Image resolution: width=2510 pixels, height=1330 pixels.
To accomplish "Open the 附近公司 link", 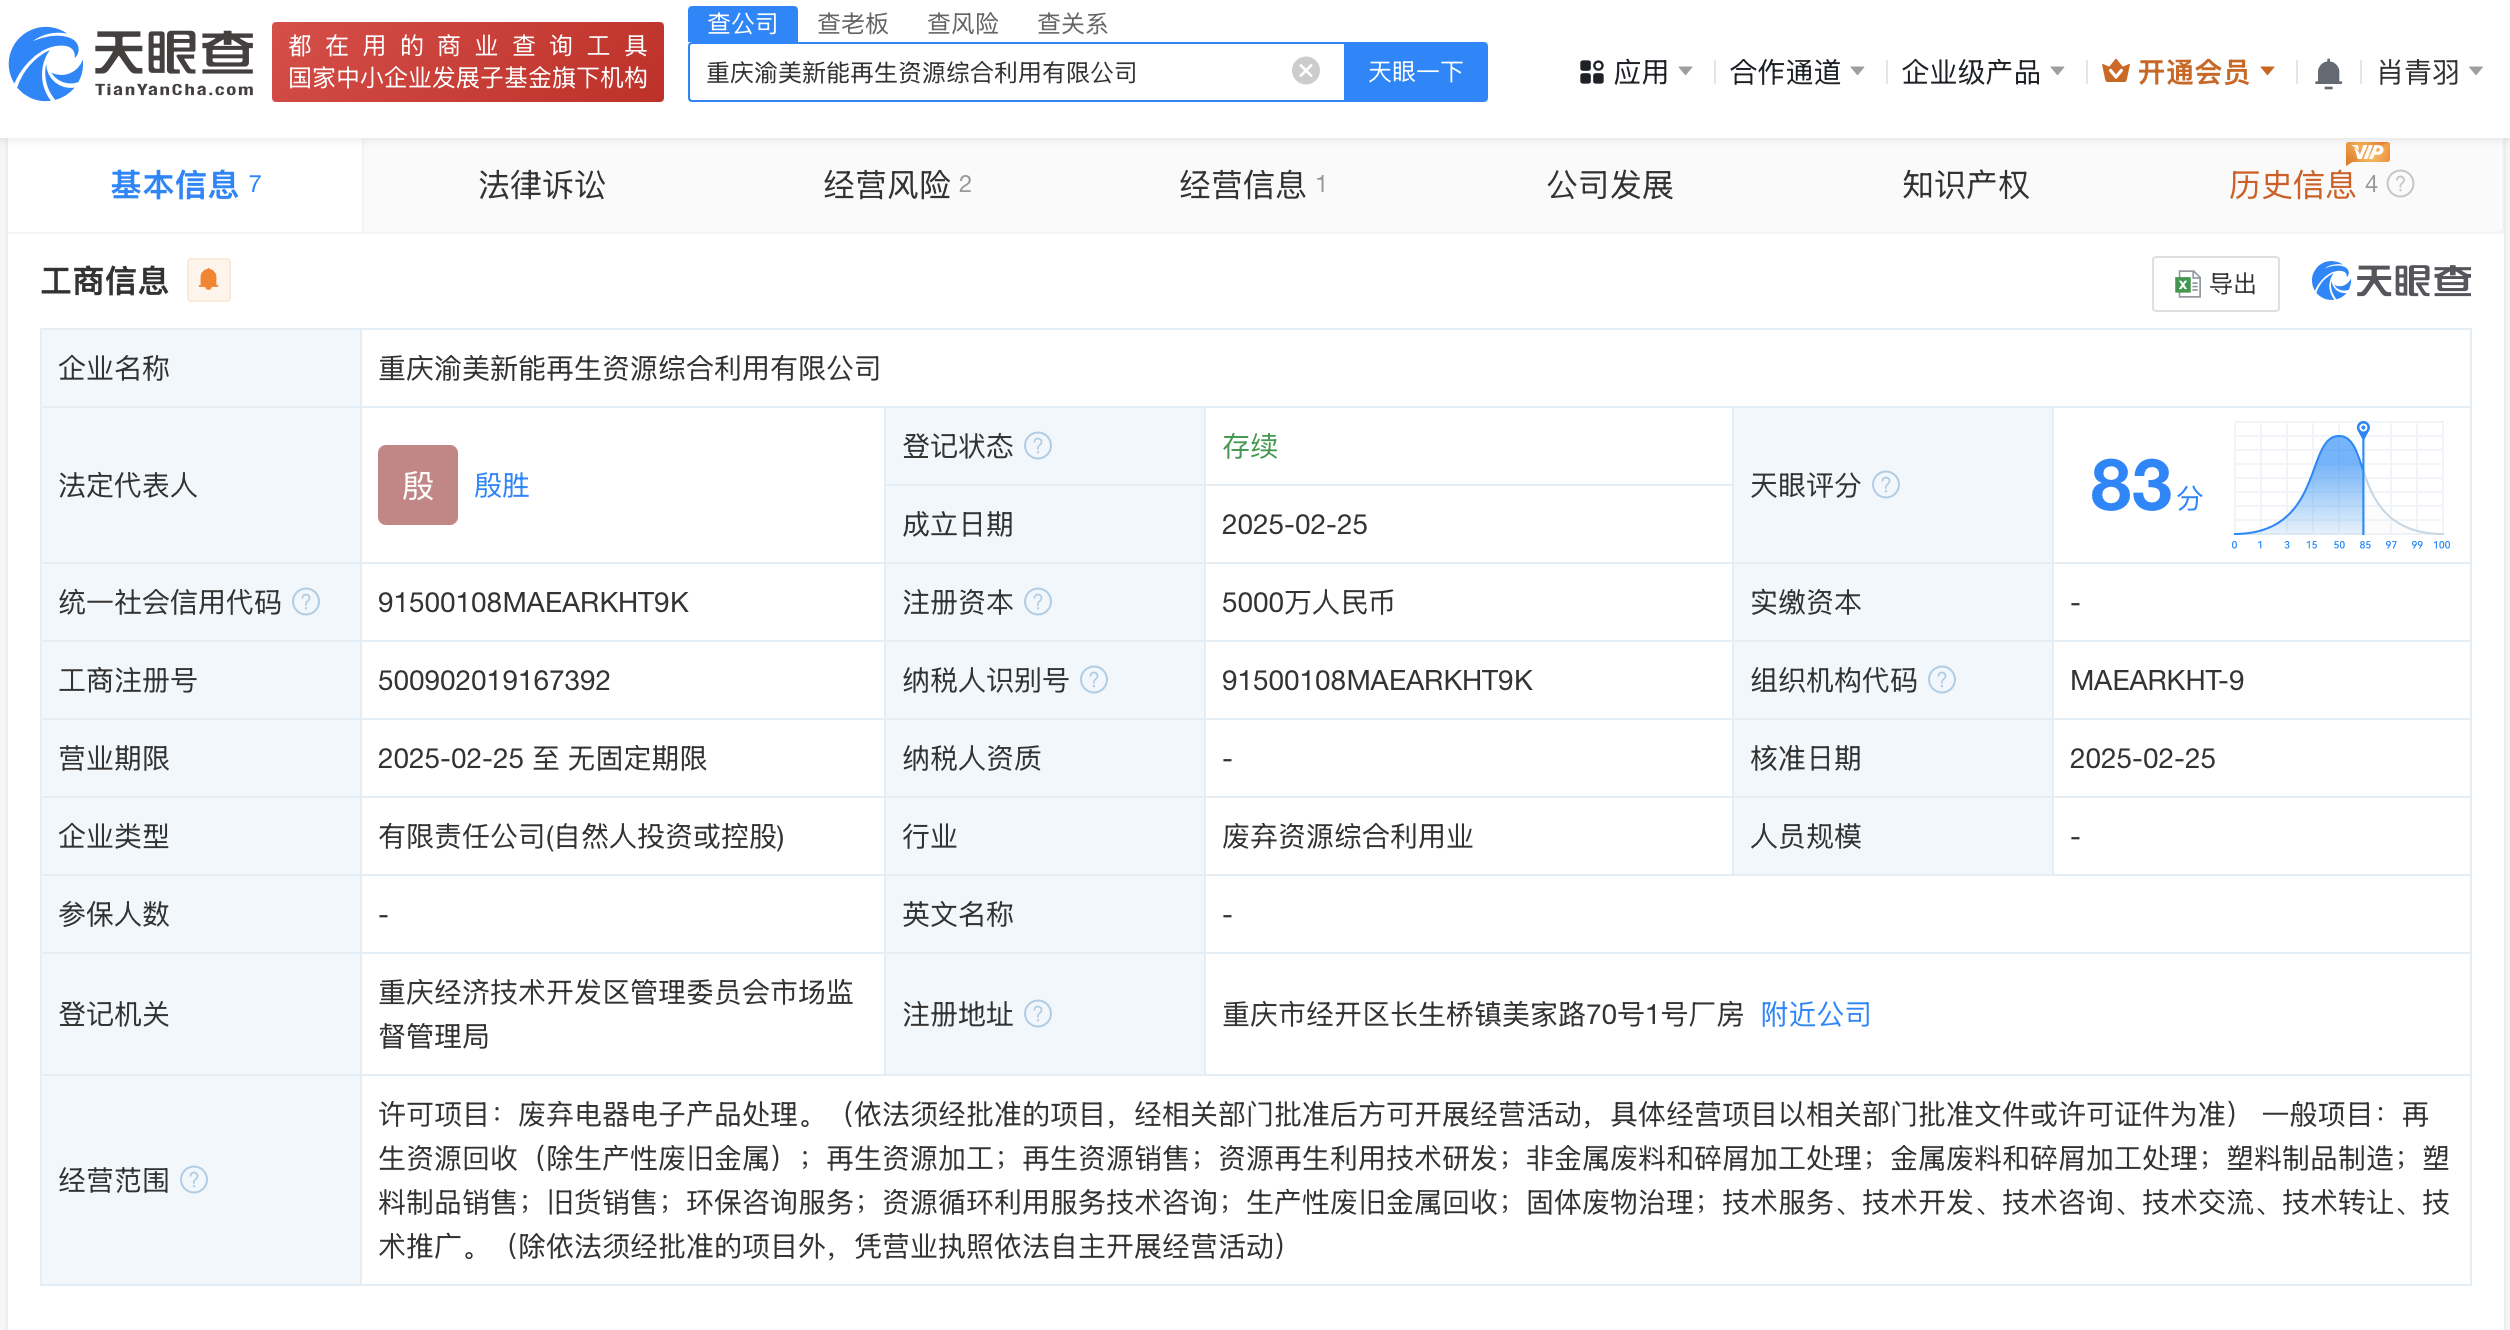I will point(1813,1014).
